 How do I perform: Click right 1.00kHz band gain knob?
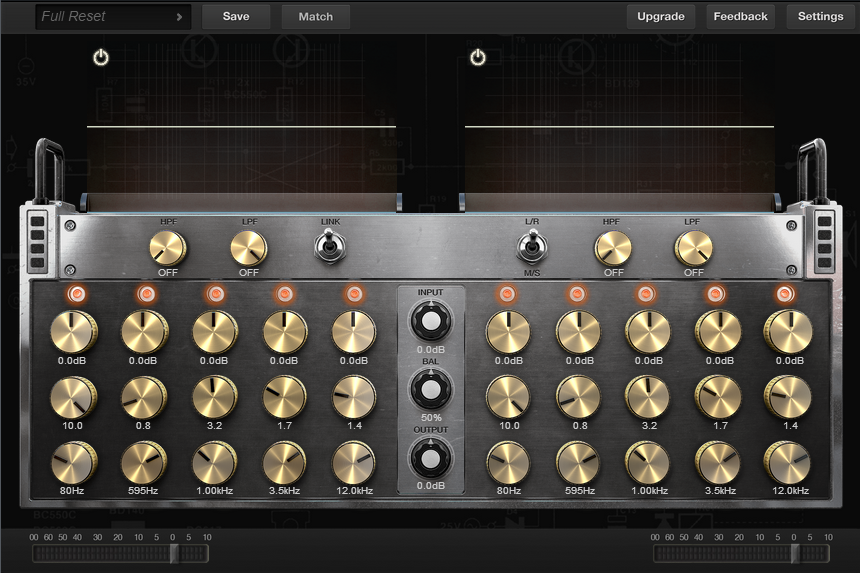pos(648,332)
